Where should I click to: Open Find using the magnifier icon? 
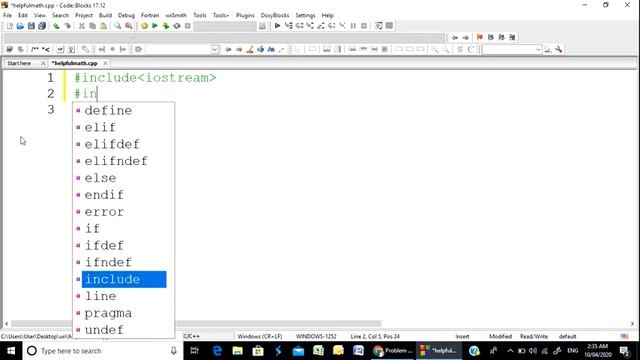[118, 26]
